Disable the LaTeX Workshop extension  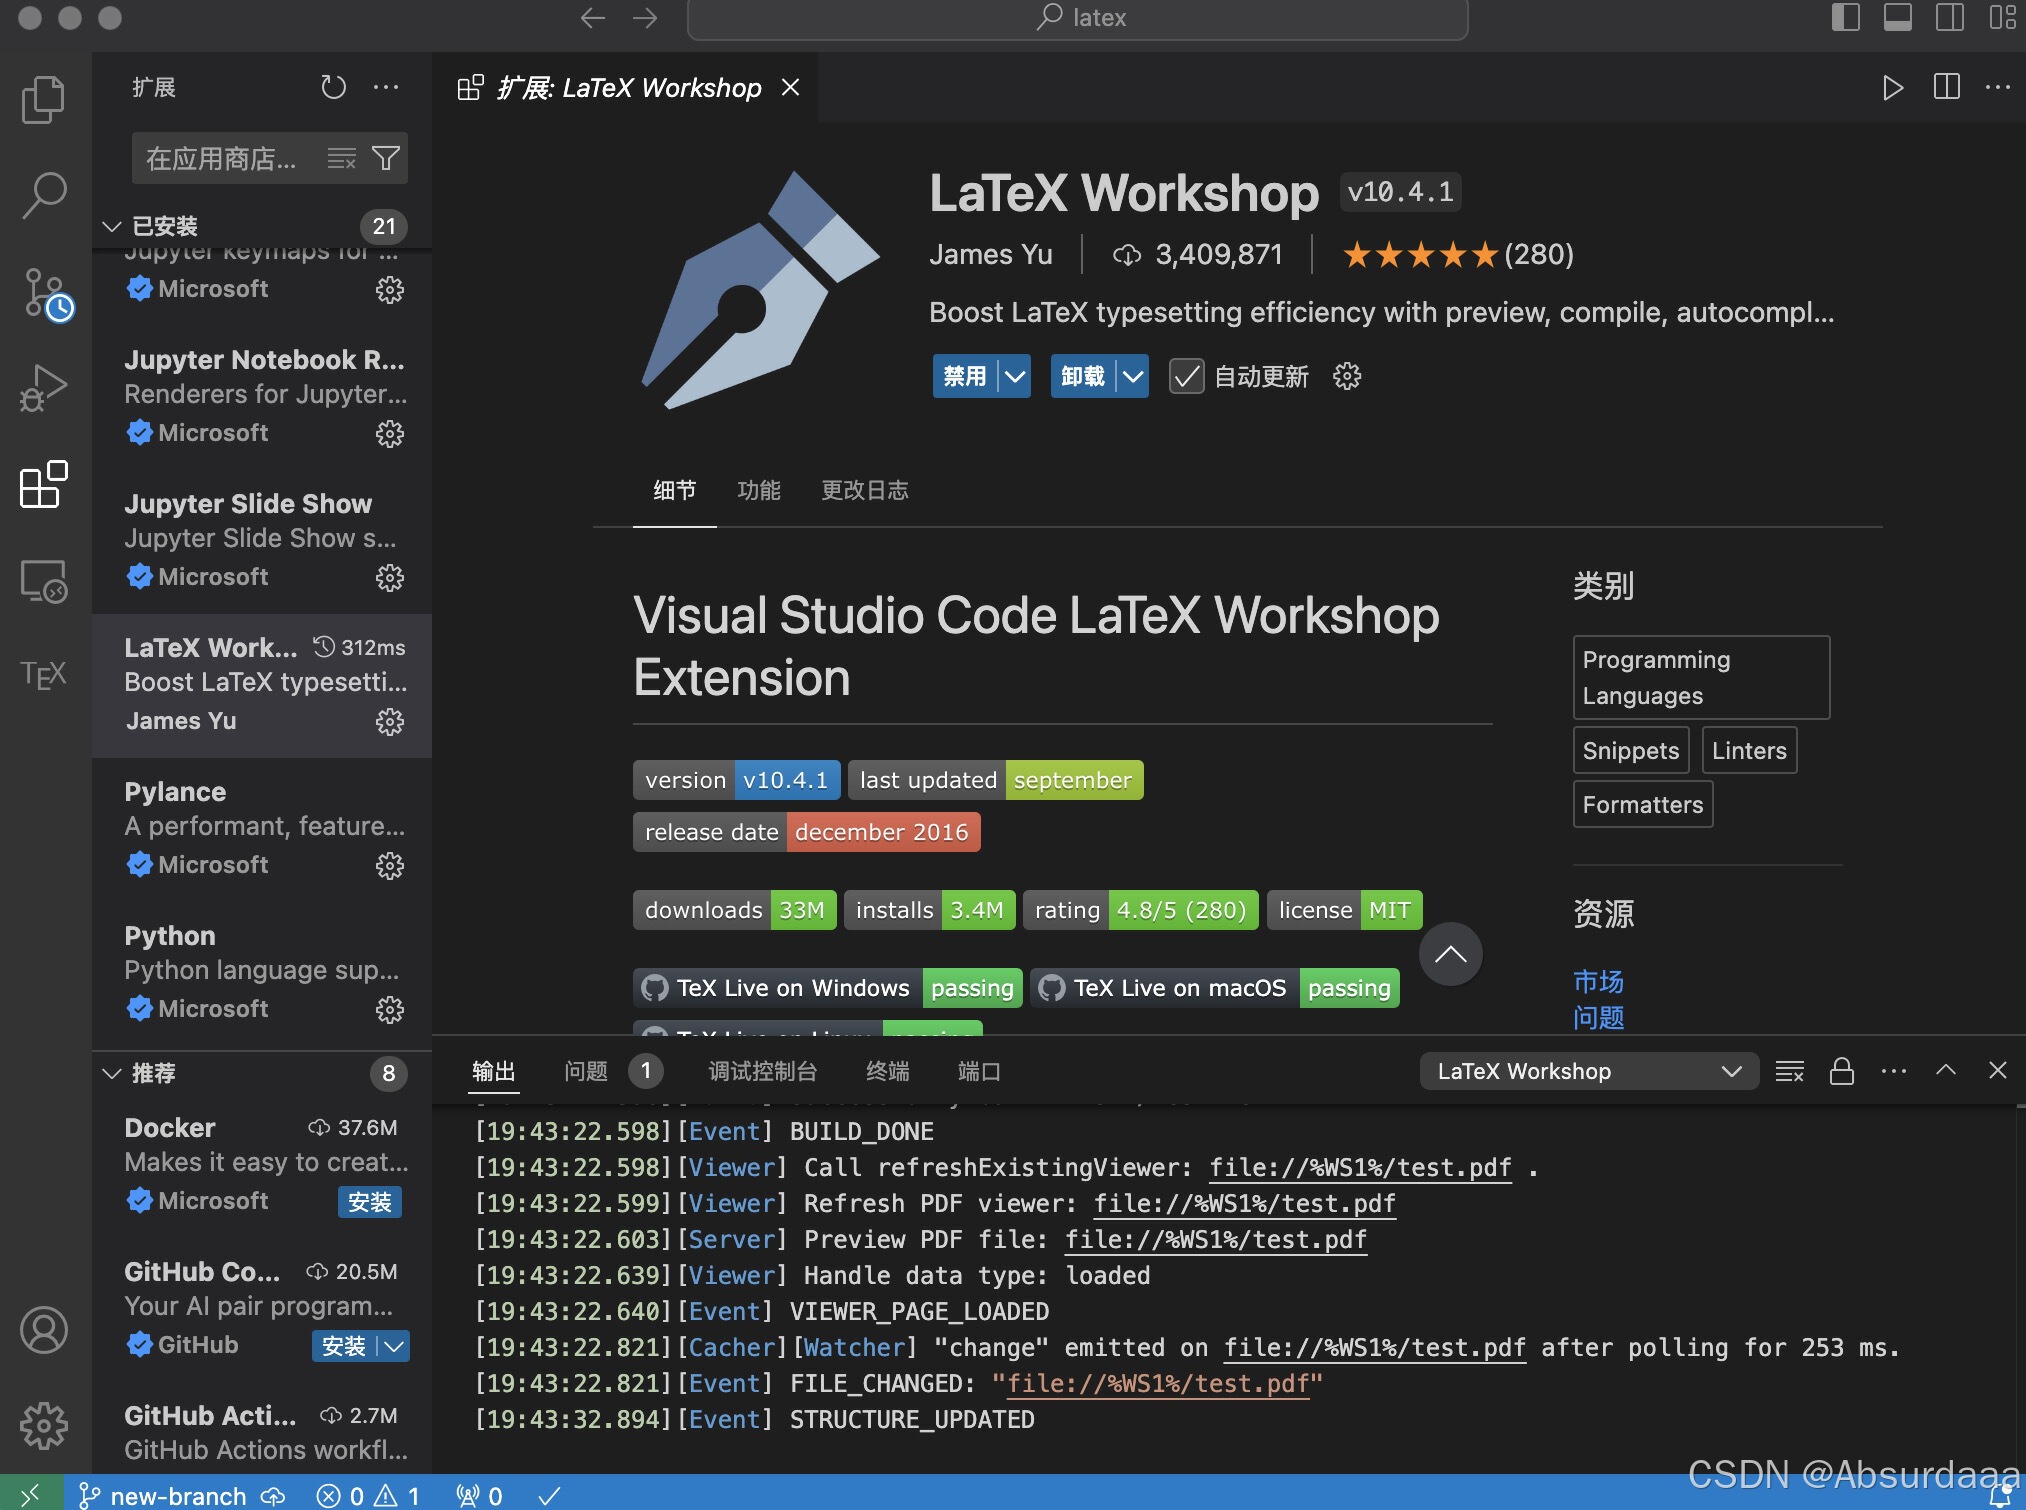(965, 377)
